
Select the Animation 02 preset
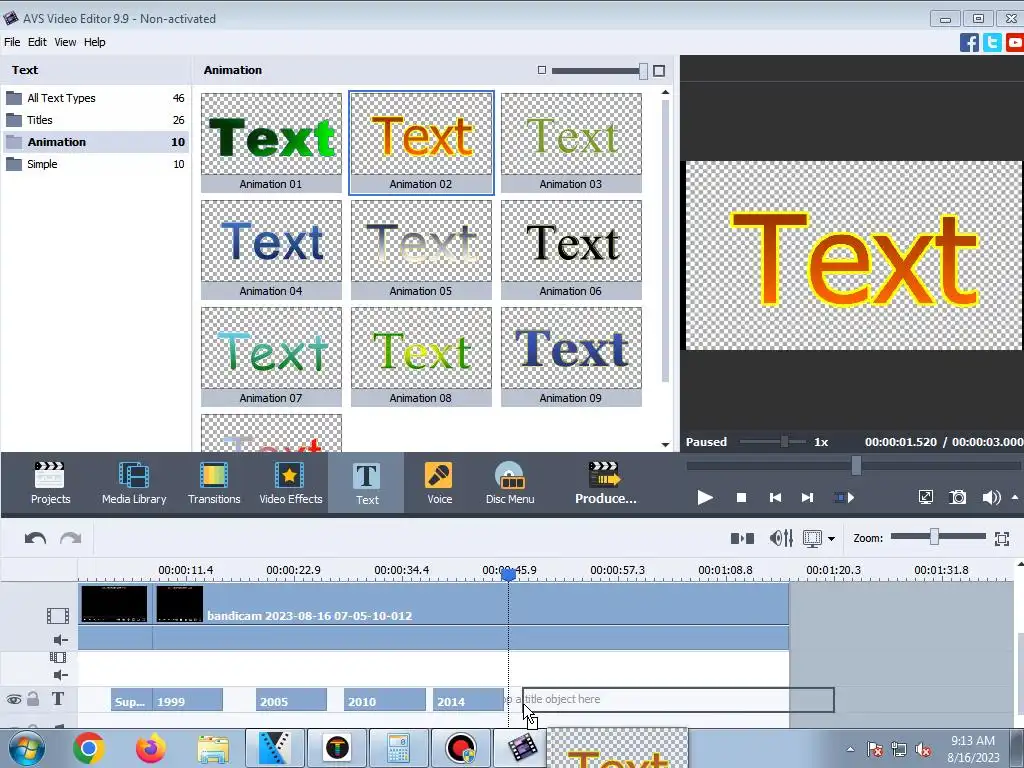pyautogui.click(x=421, y=142)
